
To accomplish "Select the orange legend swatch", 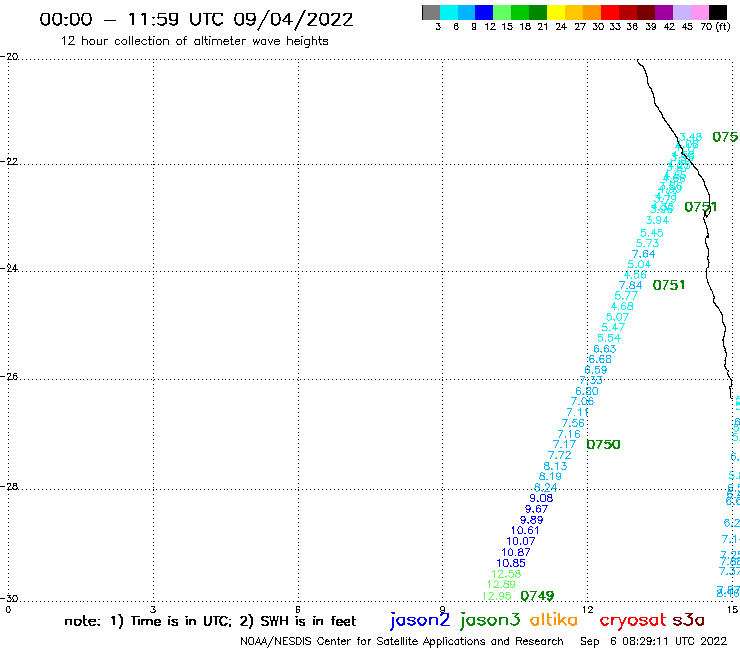I will pyautogui.click(x=592, y=12).
